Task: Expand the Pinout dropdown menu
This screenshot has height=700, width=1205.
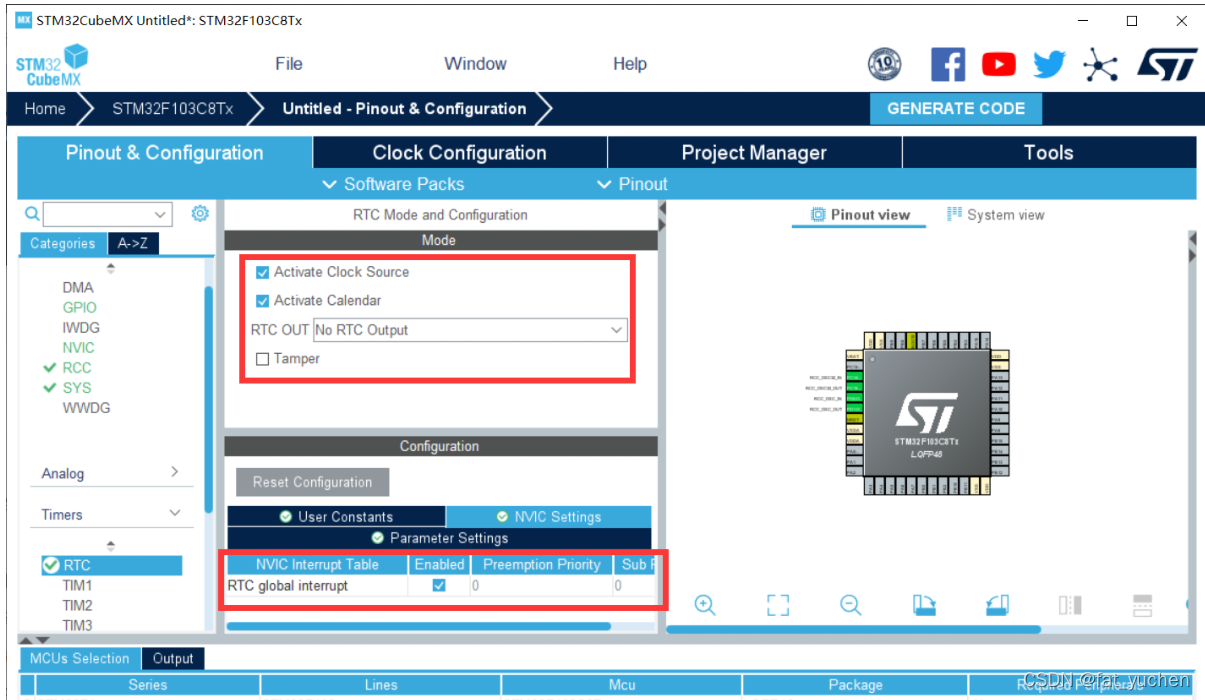Action: tap(631, 184)
